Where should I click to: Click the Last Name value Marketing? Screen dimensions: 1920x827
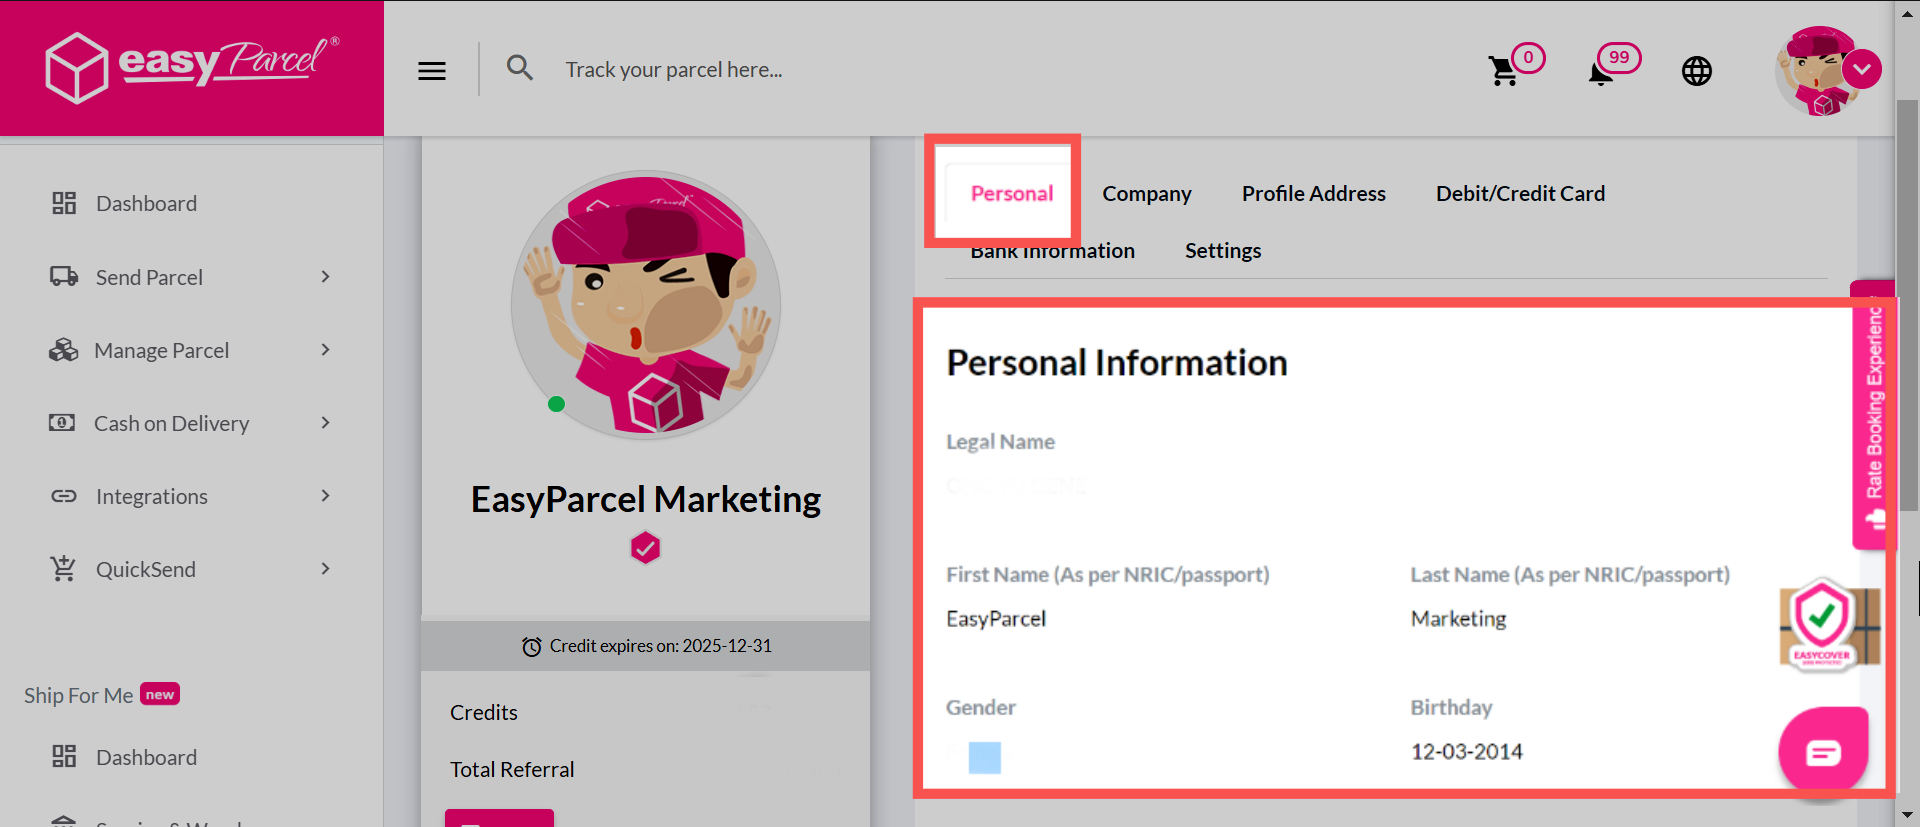point(1458,619)
